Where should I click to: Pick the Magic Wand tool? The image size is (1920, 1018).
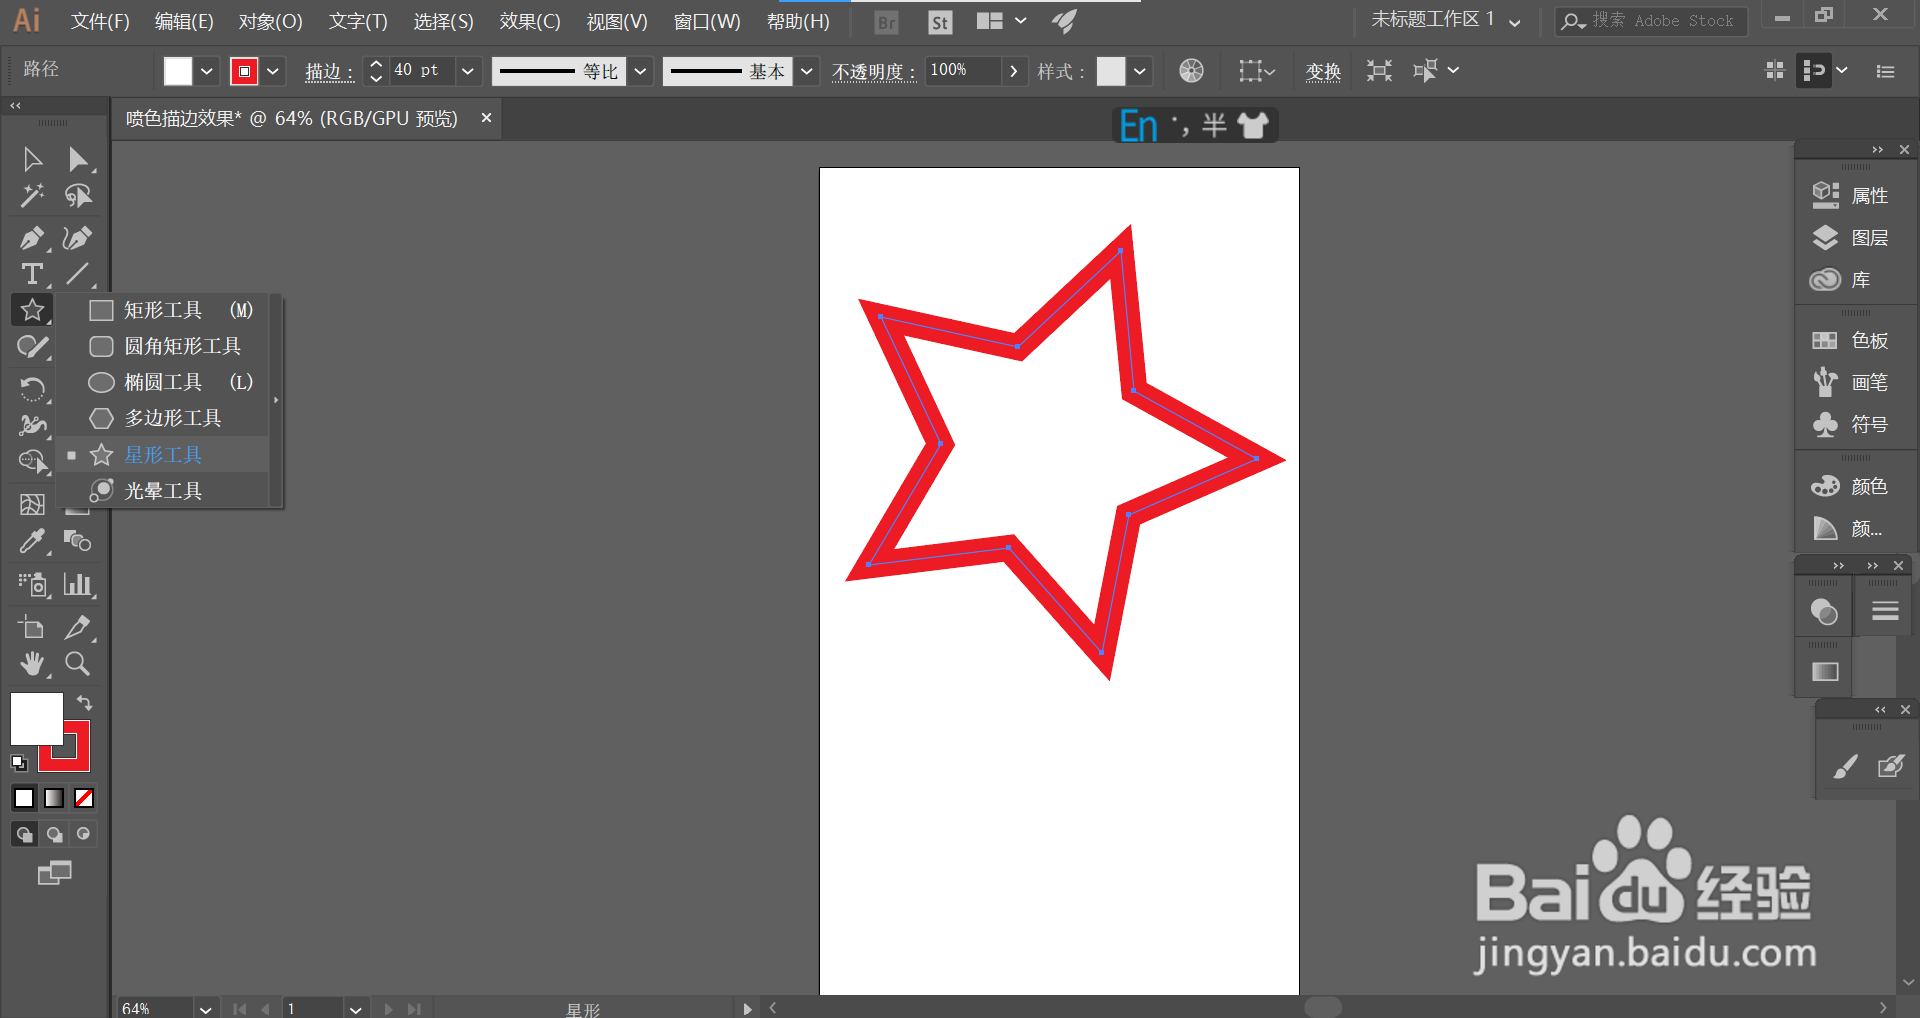pos(32,196)
